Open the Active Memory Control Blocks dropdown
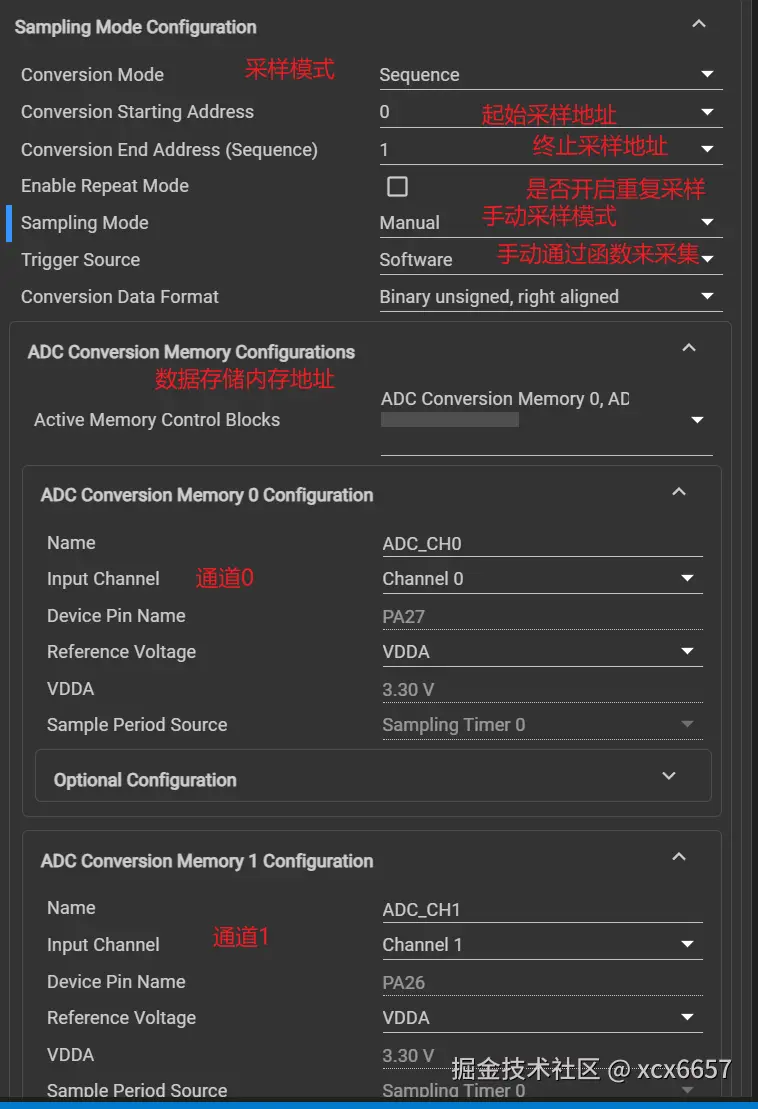Screen dimensions: 758x1109 click(x=697, y=421)
